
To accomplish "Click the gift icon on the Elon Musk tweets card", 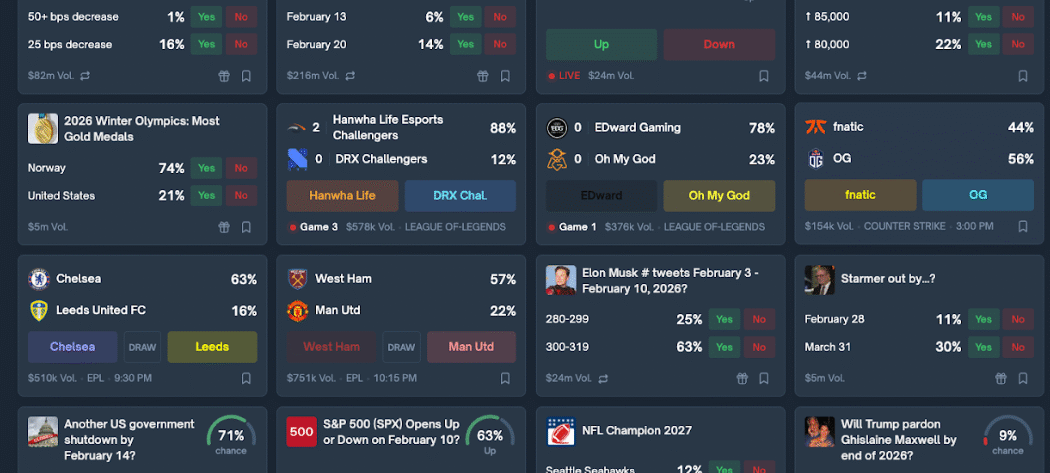I will 741,379.
